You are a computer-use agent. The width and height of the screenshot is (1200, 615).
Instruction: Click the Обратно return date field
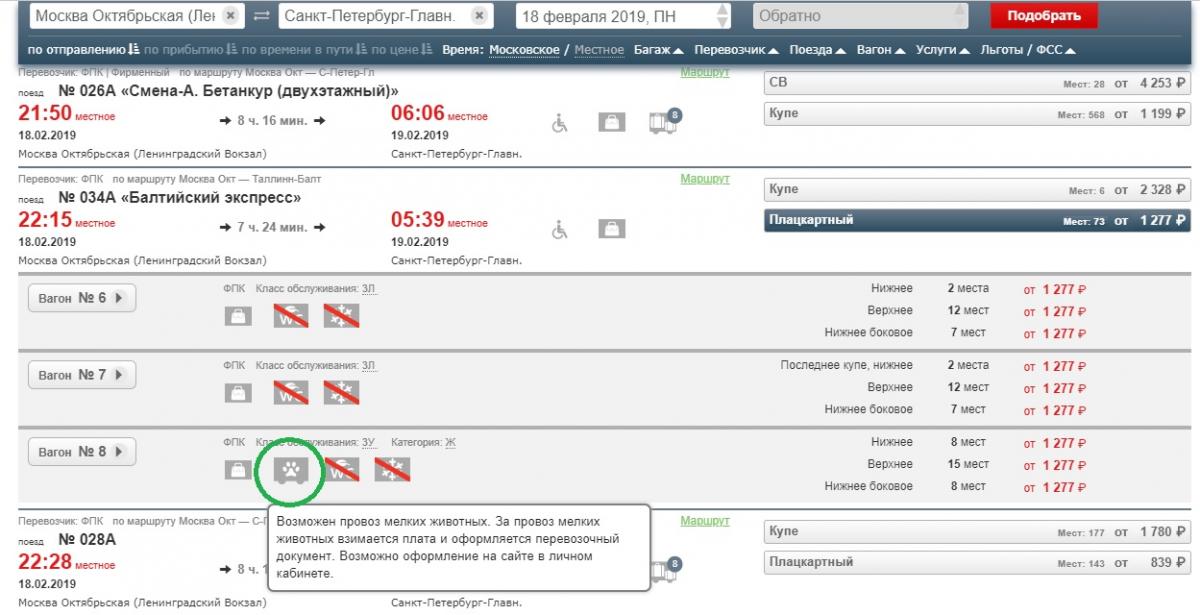(860, 17)
